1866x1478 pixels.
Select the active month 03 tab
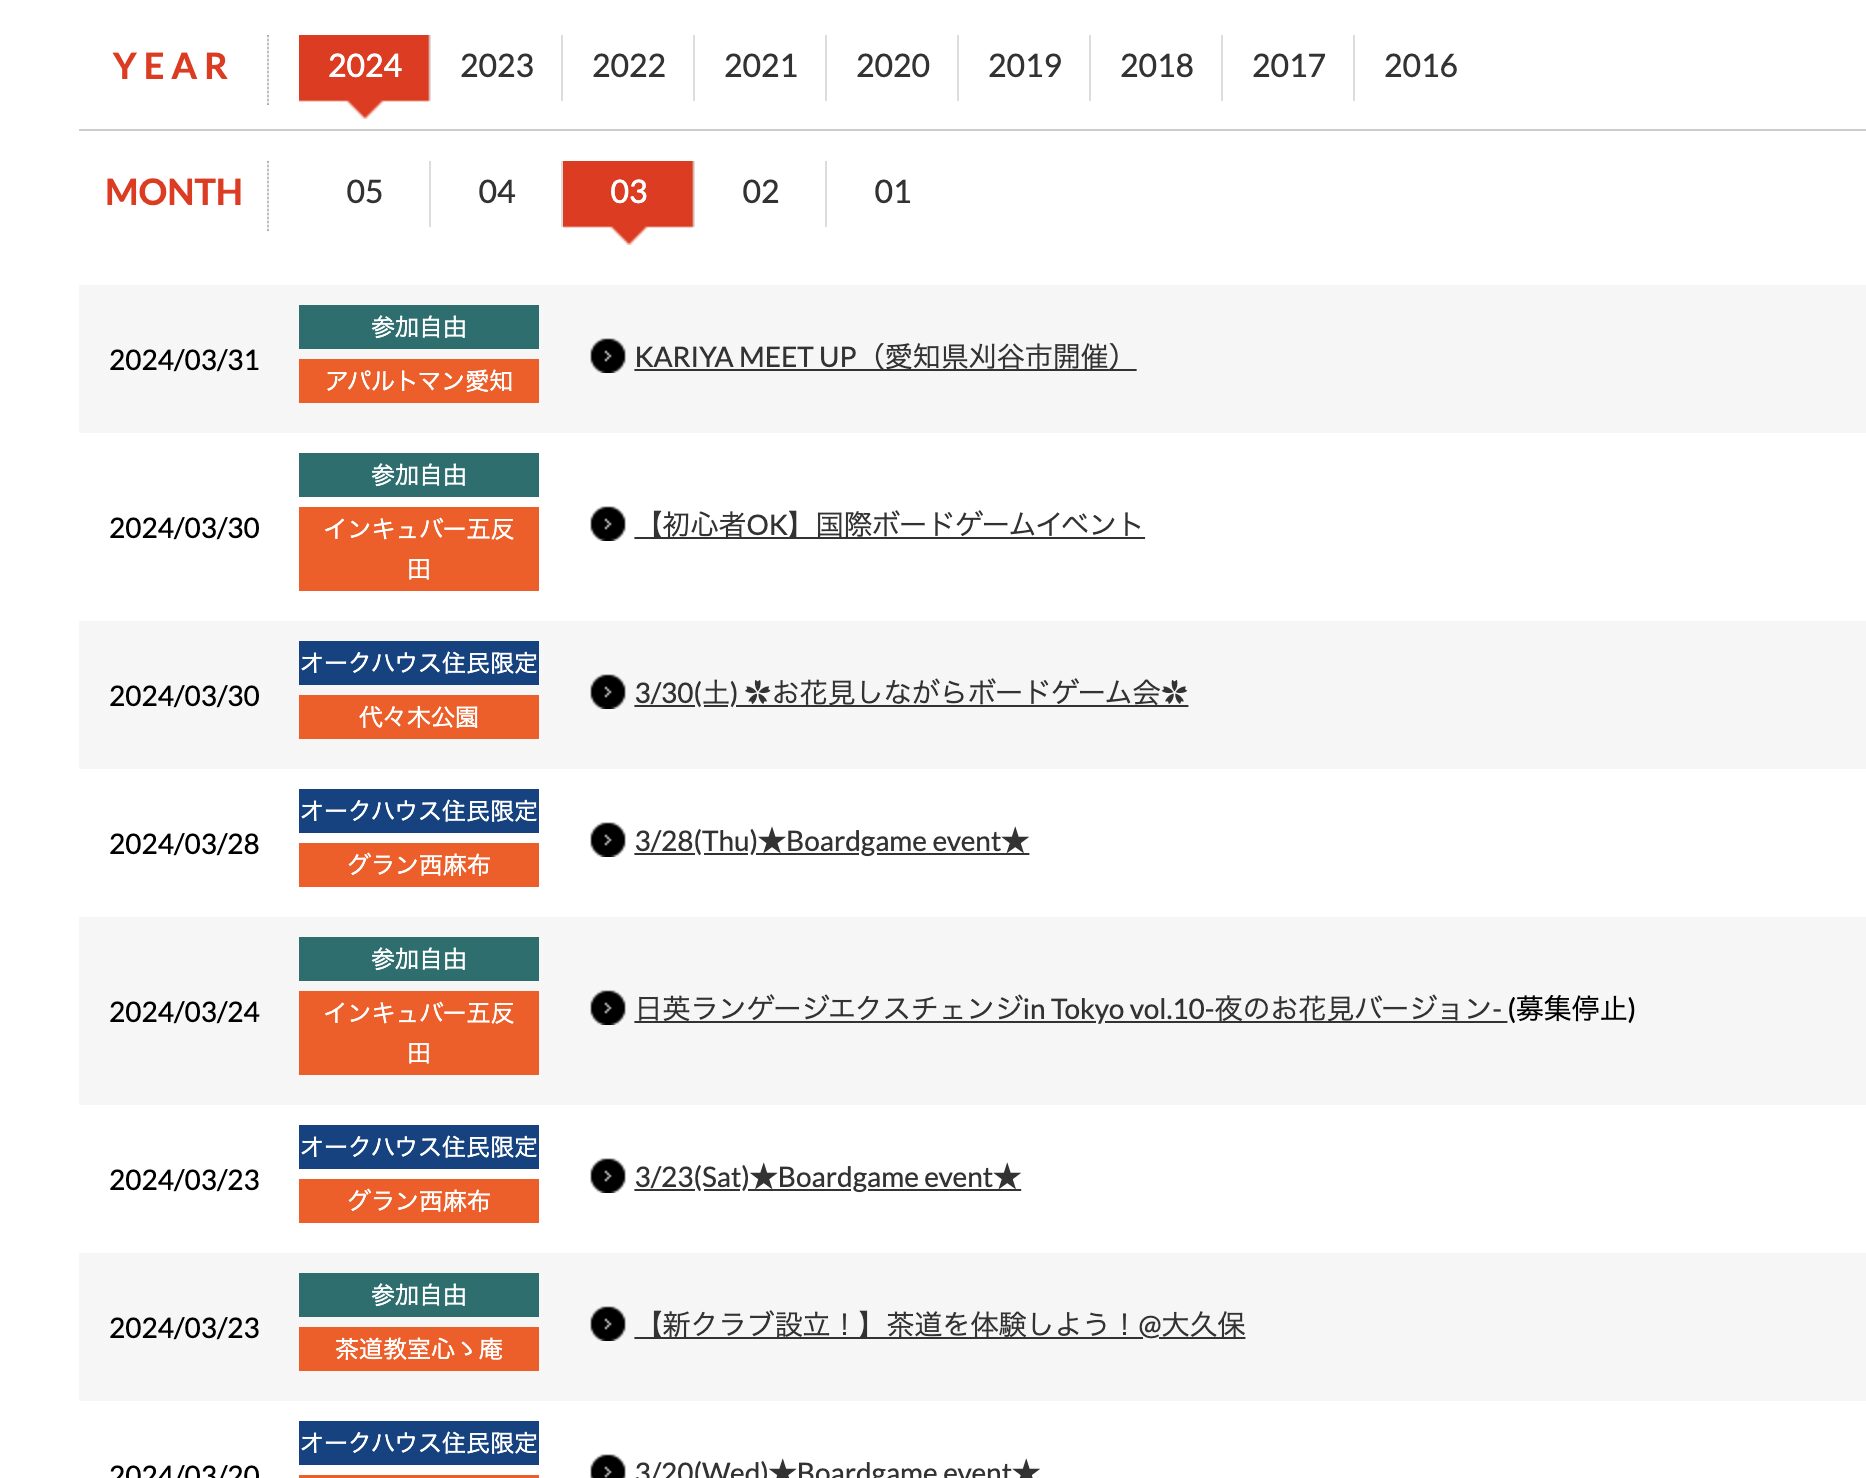(x=628, y=192)
